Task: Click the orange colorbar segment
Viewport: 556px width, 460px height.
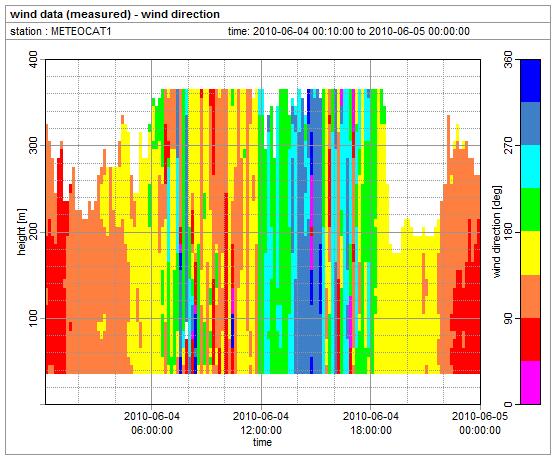Action: point(530,296)
